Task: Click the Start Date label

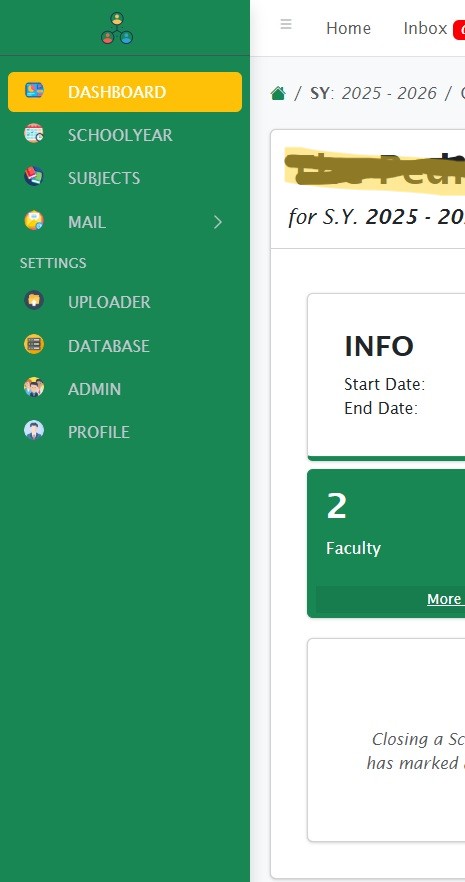Action: tap(385, 384)
